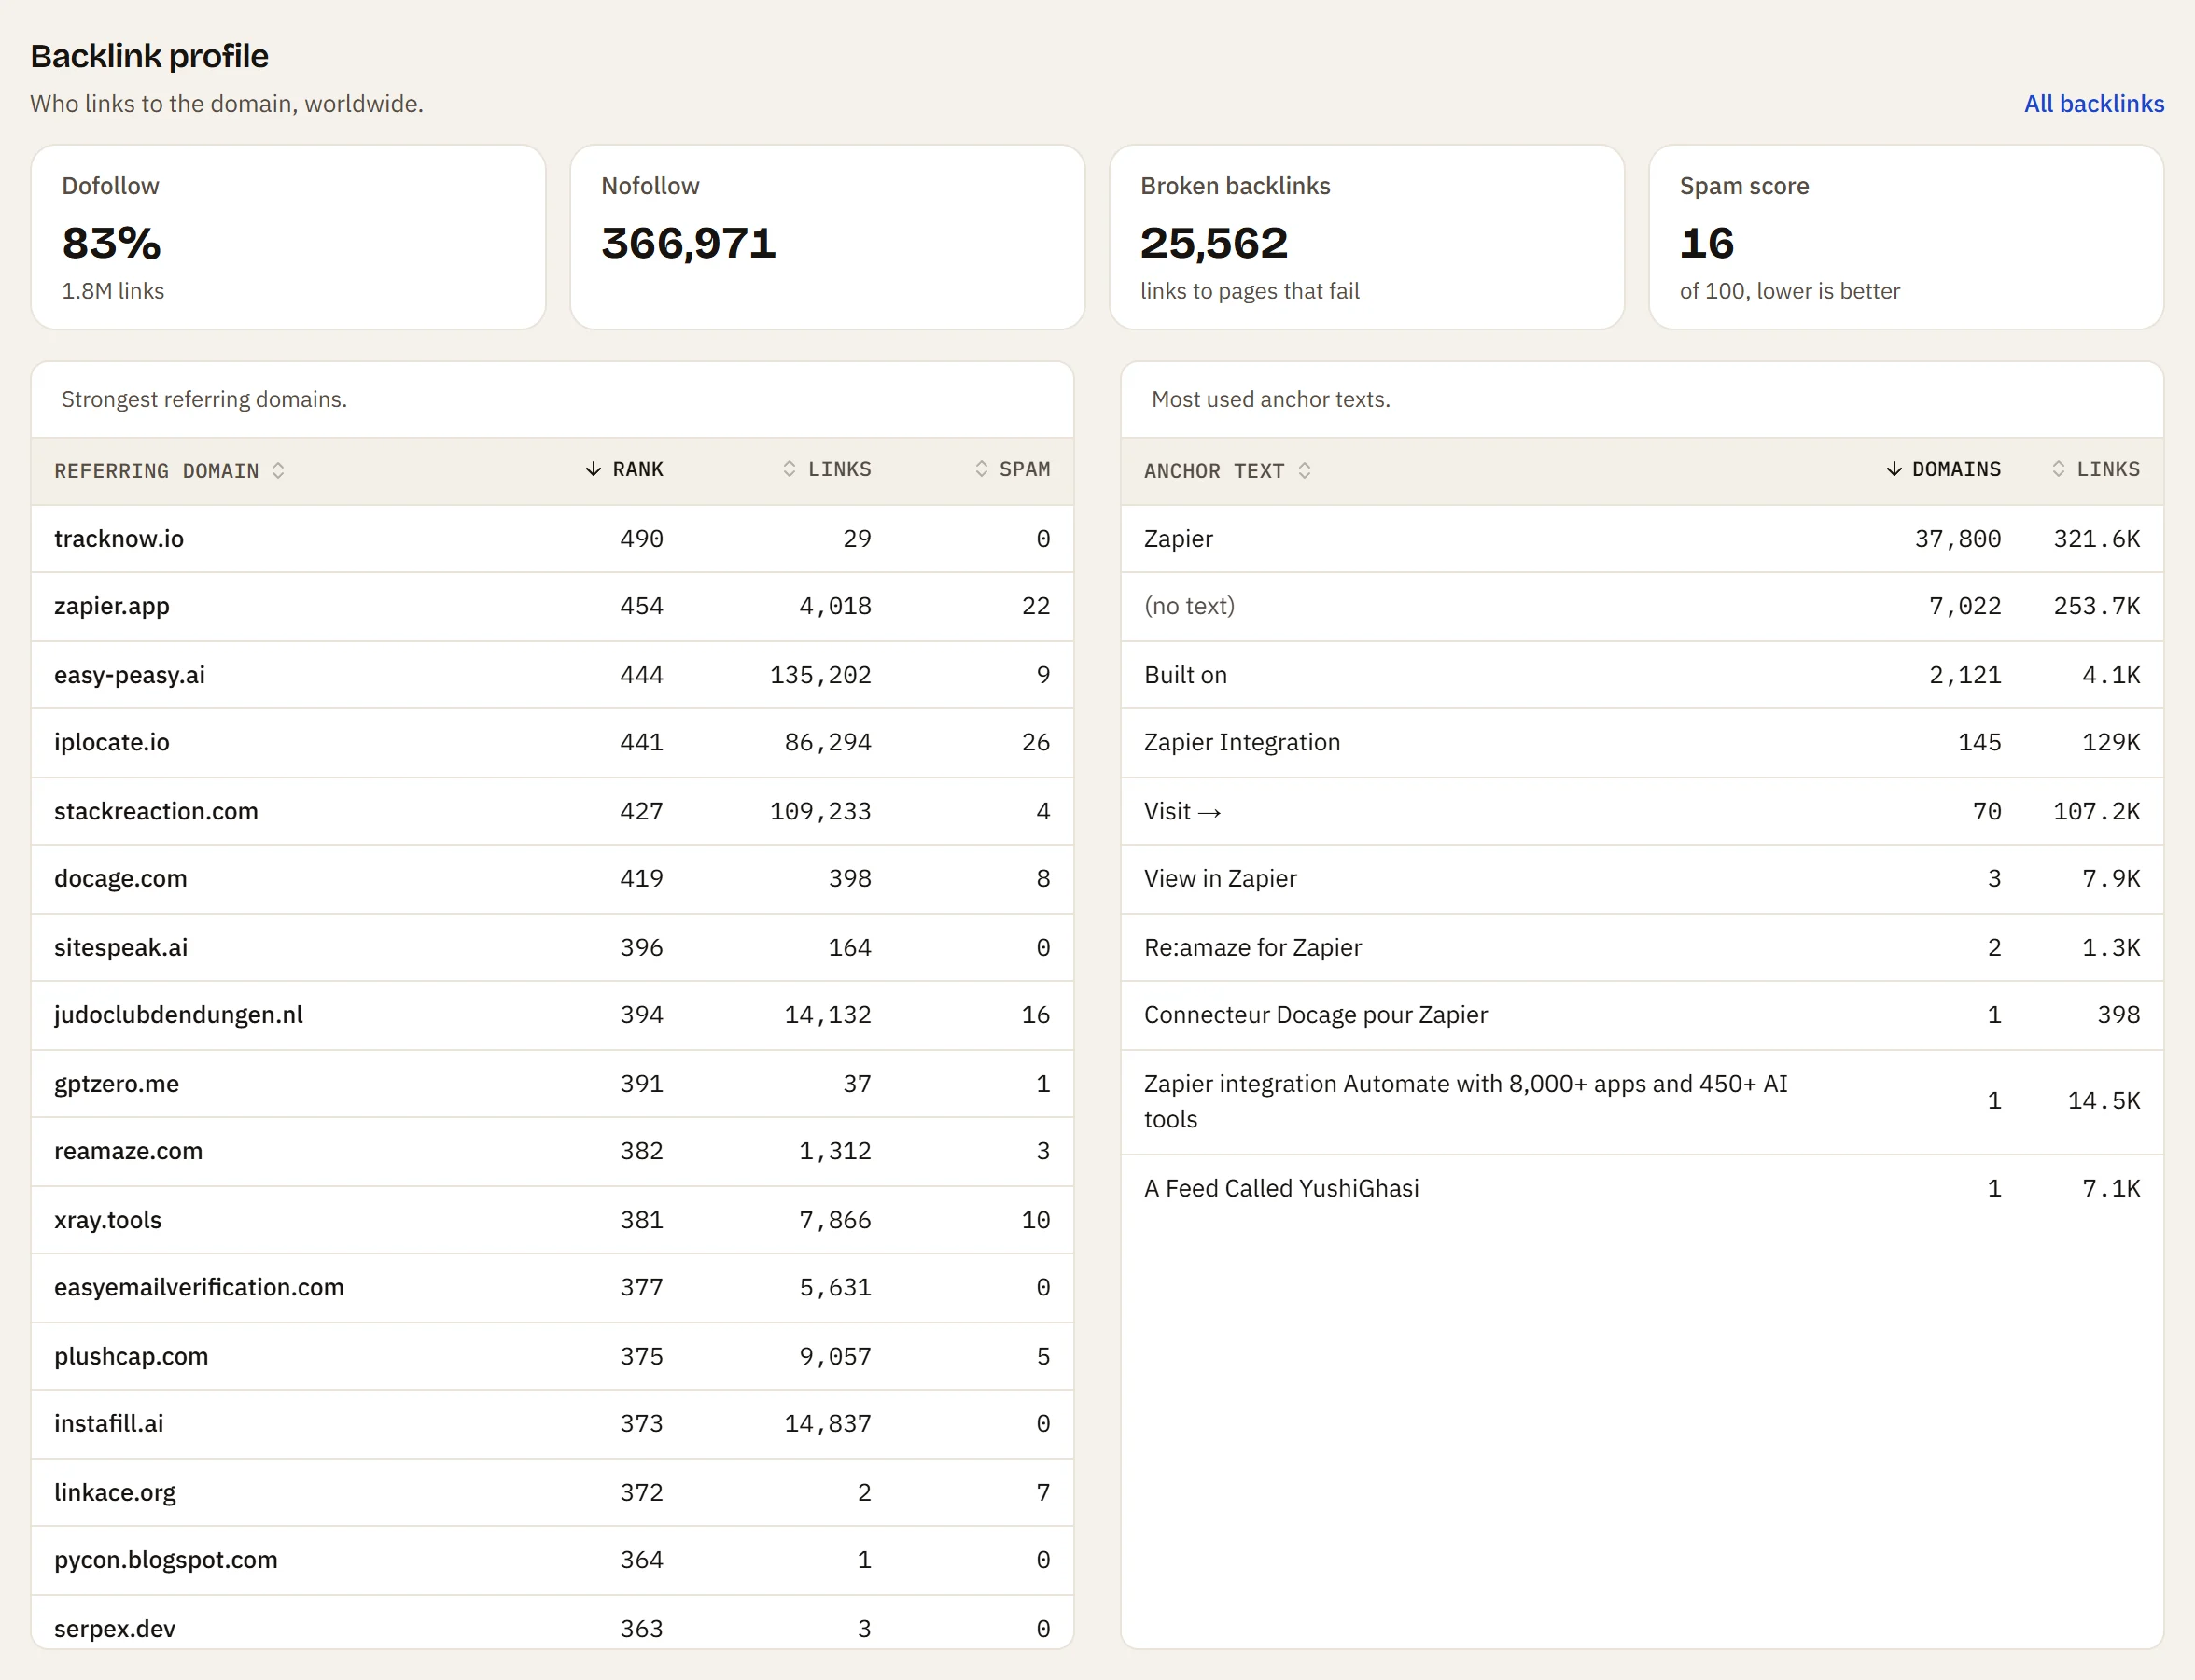The width and height of the screenshot is (2195, 1680).
Task: Sort anchors by Anchor Text header
Action: [1227, 470]
